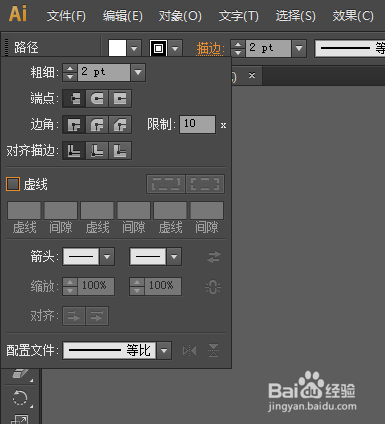
Task: Enable the 虚线 dashed line checkbox
Action: 13,184
